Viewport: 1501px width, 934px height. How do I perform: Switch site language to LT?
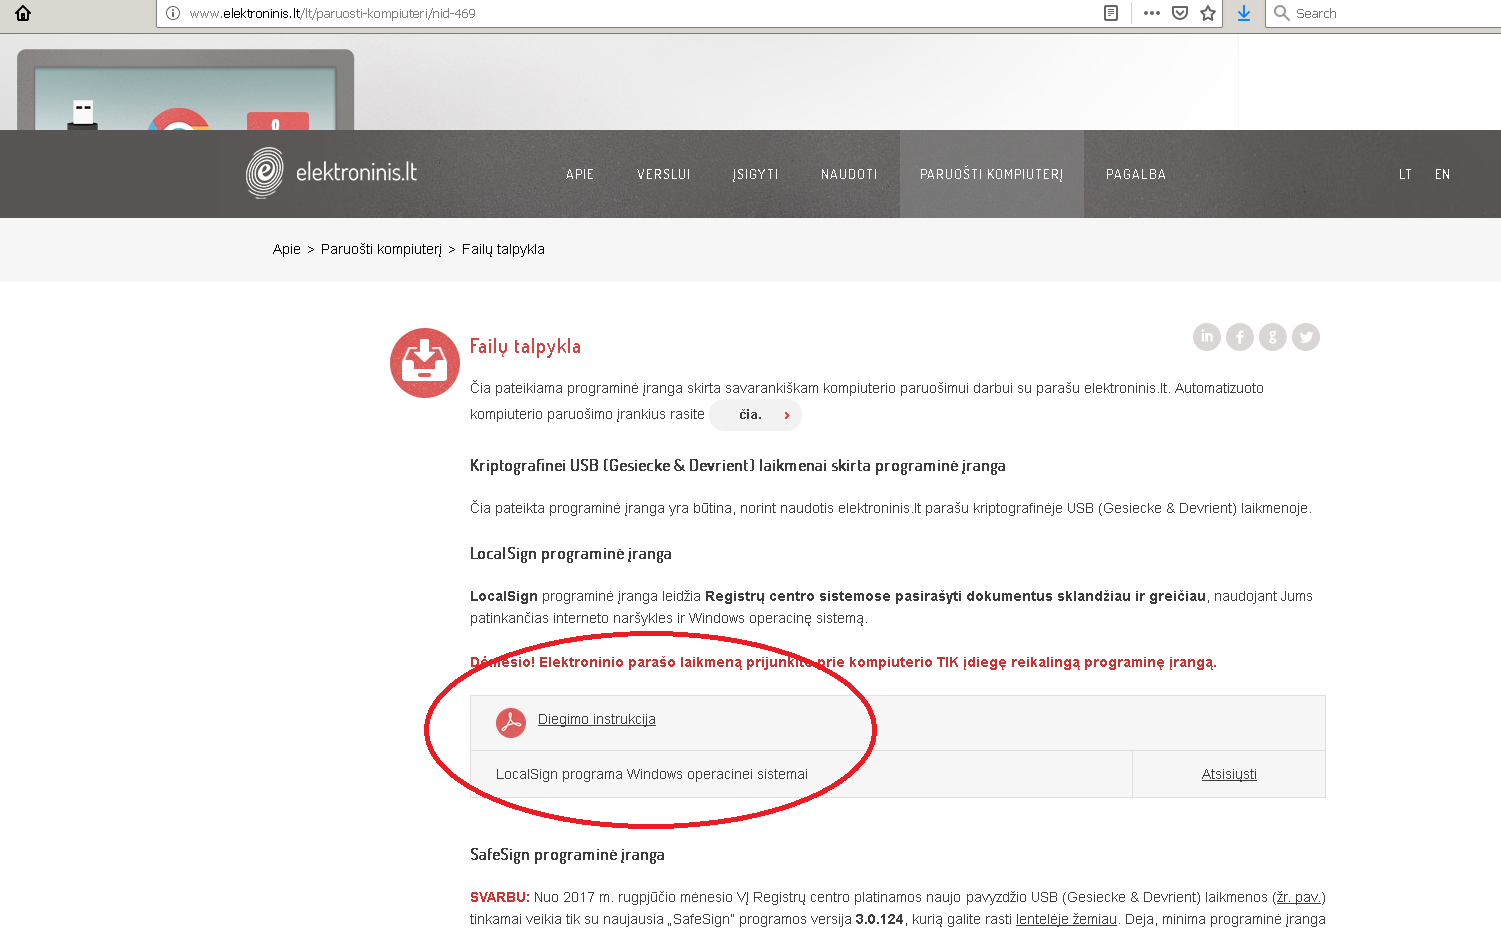point(1405,174)
